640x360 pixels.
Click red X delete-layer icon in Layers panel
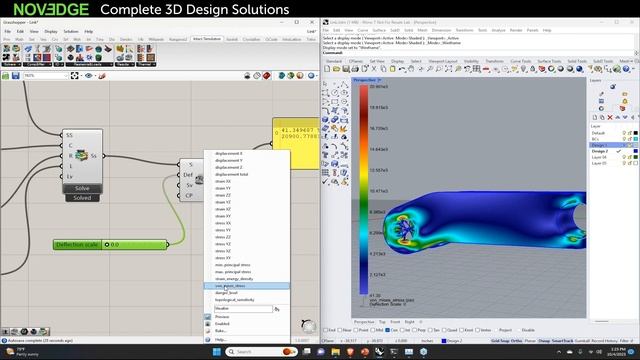click(x=610, y=118)
